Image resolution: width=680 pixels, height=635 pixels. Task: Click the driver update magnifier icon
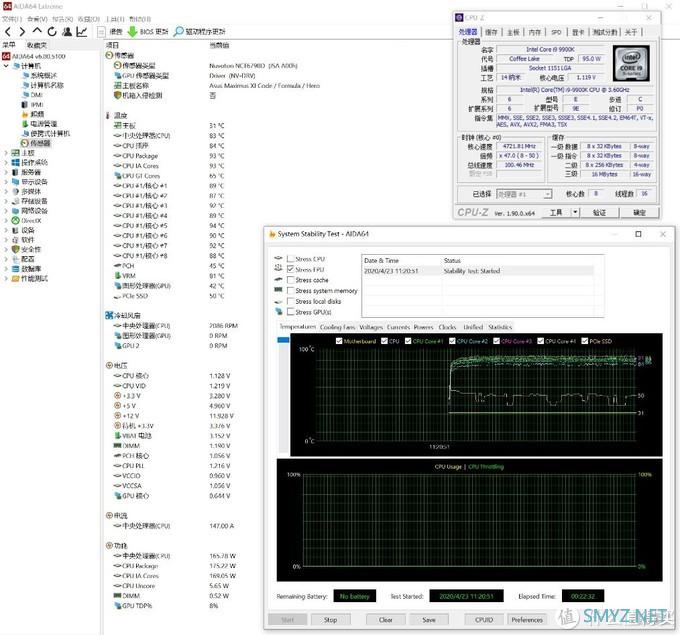click(178, 32)
